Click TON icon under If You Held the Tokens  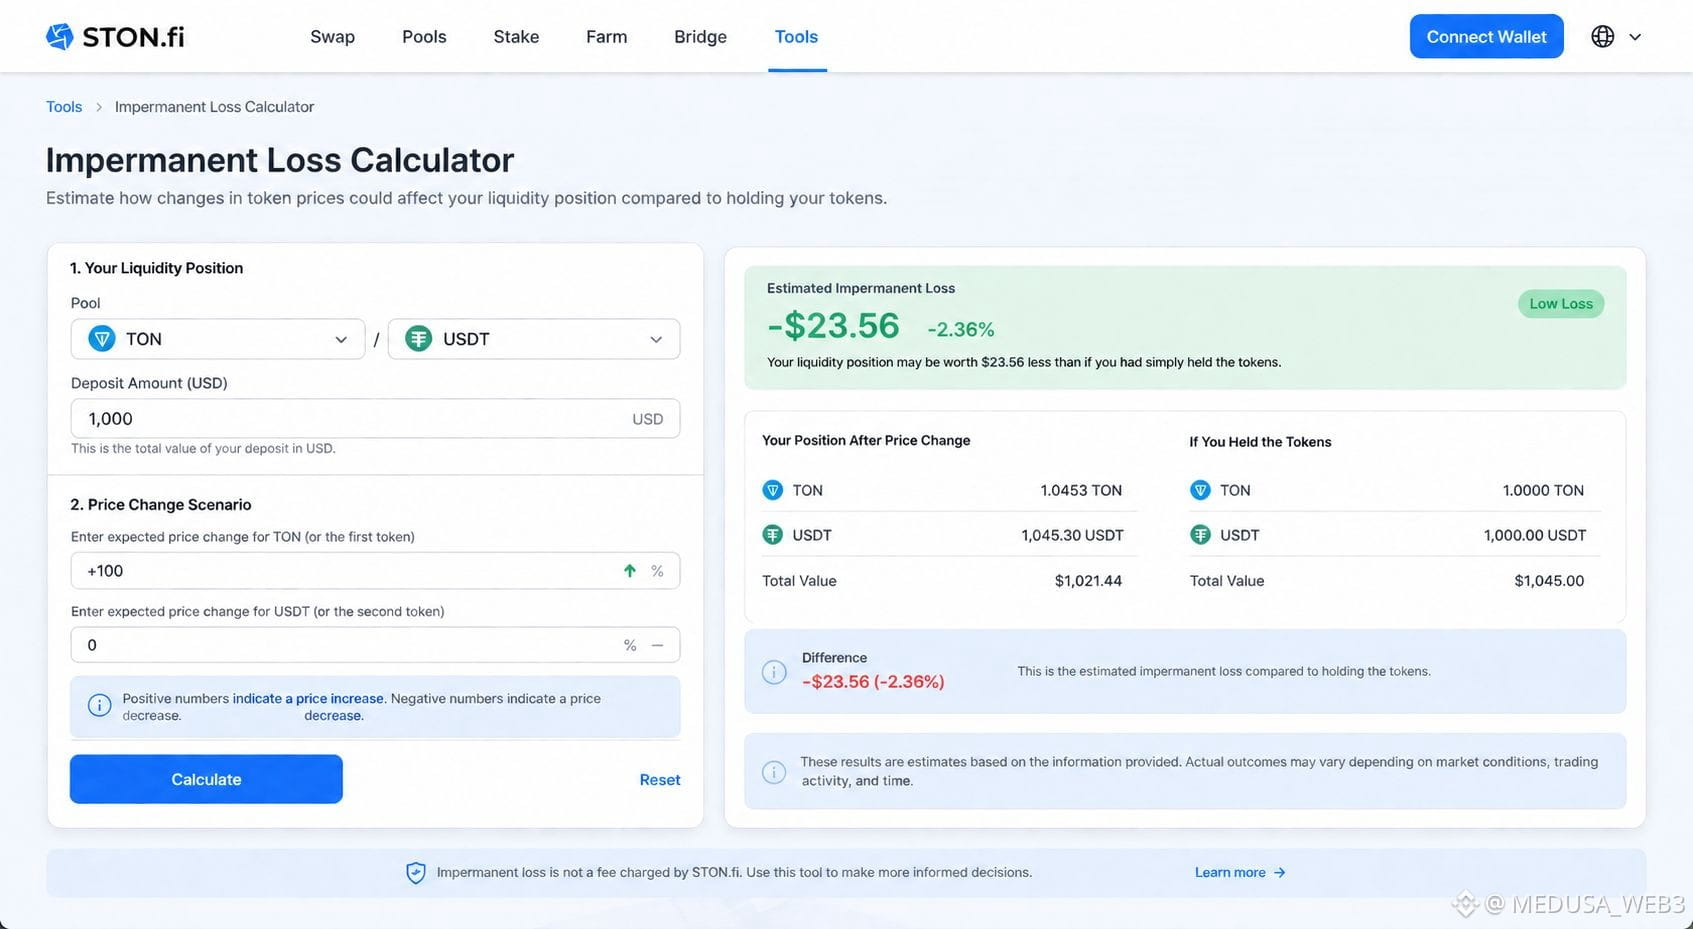(x=1200, y=490)
